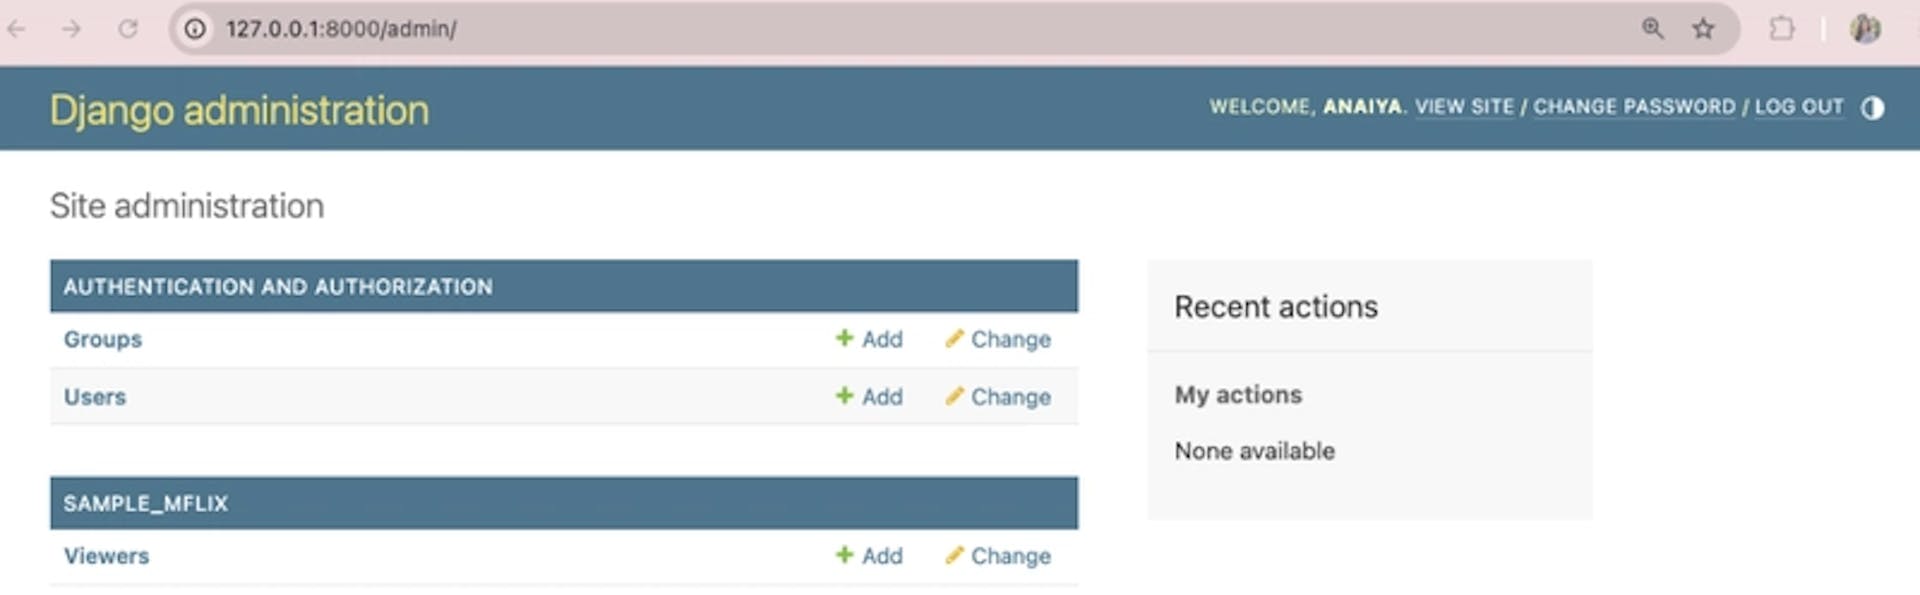Click the Log Out link
This screenshot has height=595, width=1920.
coord(1798,107)
